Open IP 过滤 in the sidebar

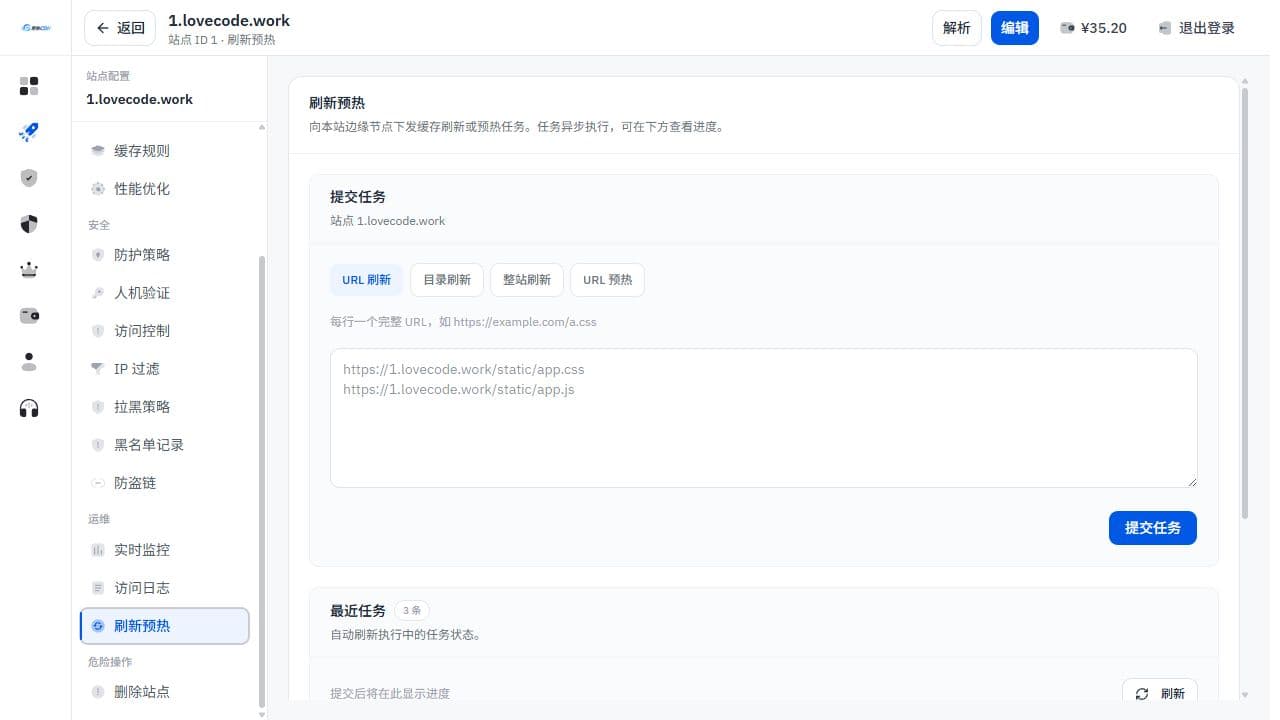click(x=165, y=369)
